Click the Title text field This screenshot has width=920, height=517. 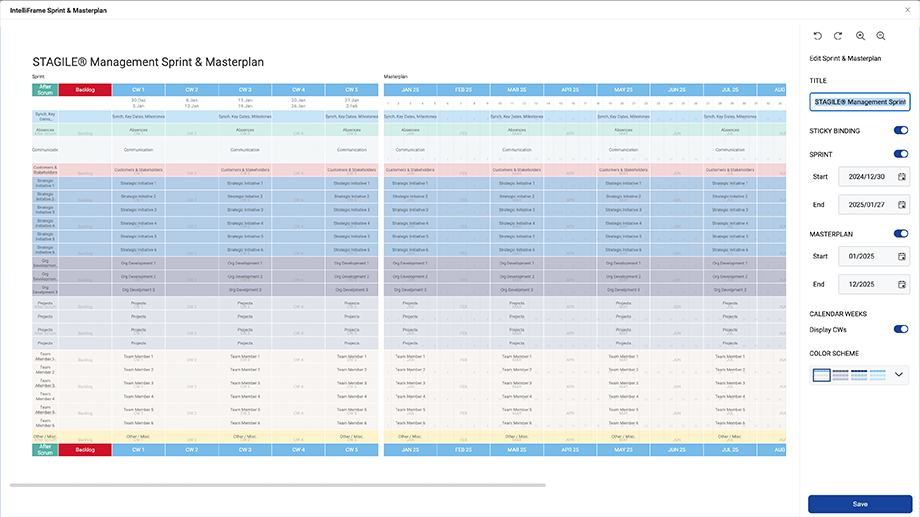tap(860, 102)
